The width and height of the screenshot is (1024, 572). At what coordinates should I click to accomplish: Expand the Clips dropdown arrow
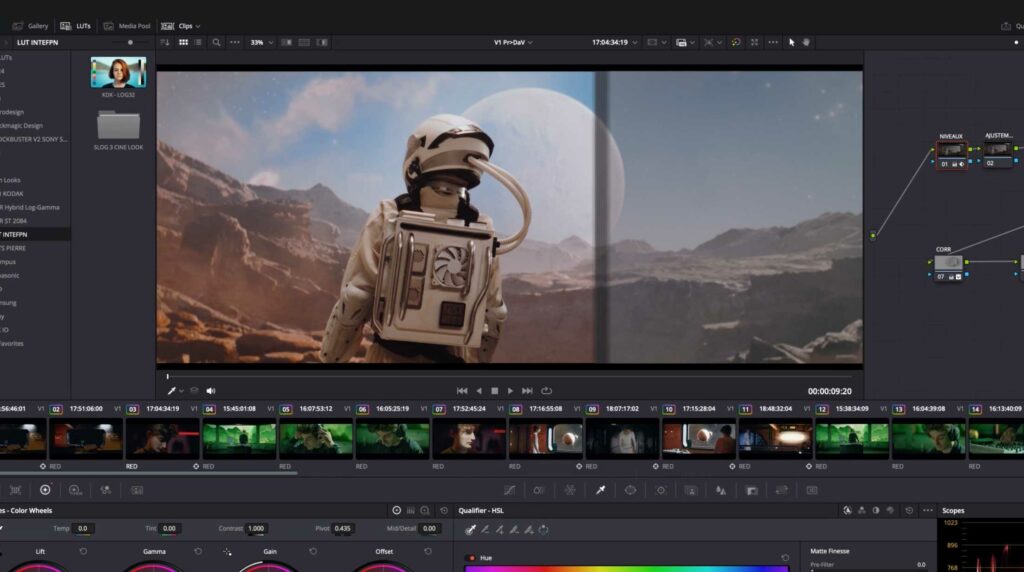tap(198, 26)
